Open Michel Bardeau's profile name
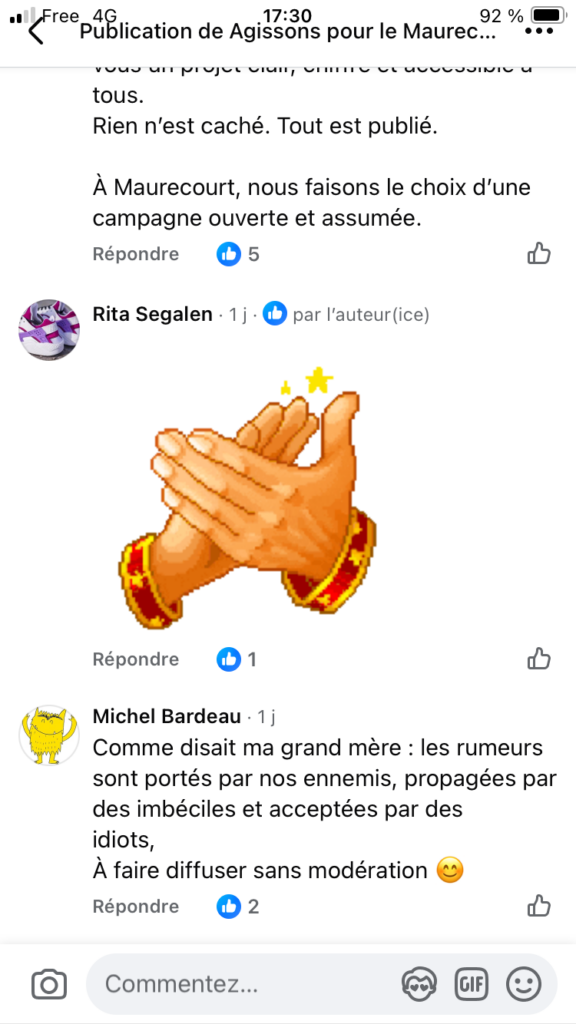The width and height of the screenshot is (576, 1024). click(x=167, y=716)
